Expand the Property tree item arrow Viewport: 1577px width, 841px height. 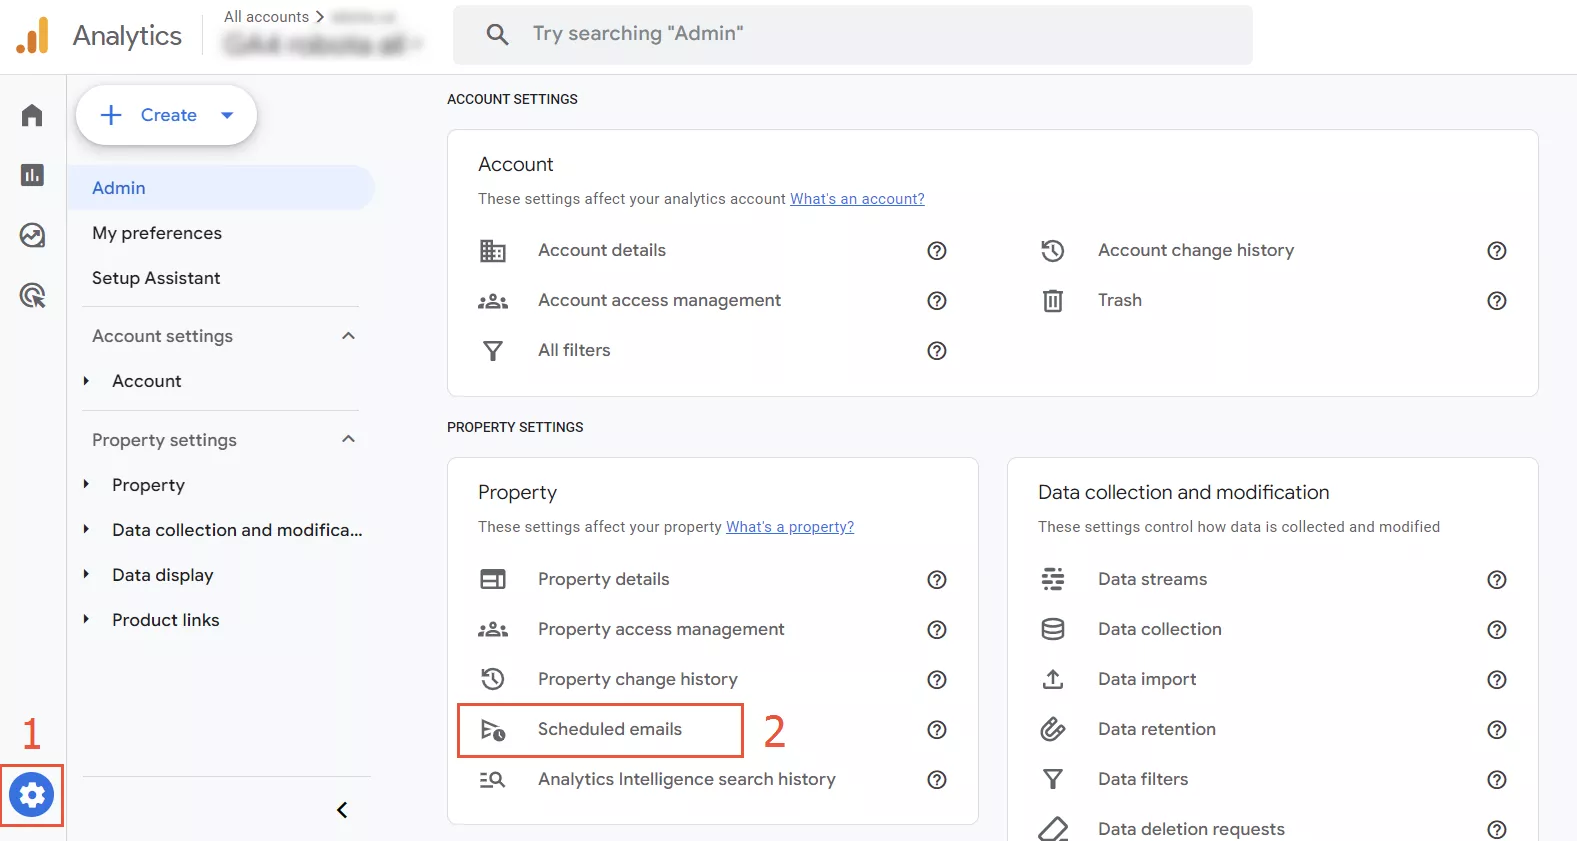(x=87, y=484)
